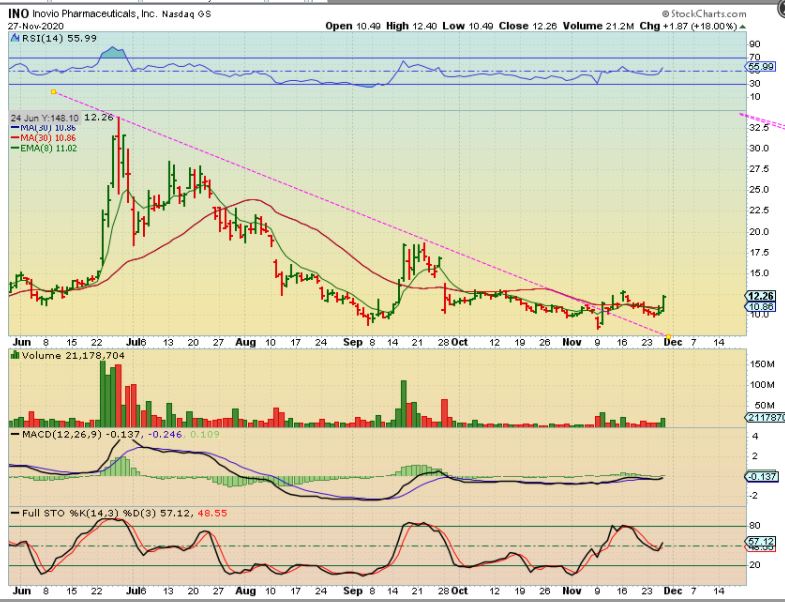Click the Nasdaq GS exchange label
The image size is (785, 602).
[186, 14]
